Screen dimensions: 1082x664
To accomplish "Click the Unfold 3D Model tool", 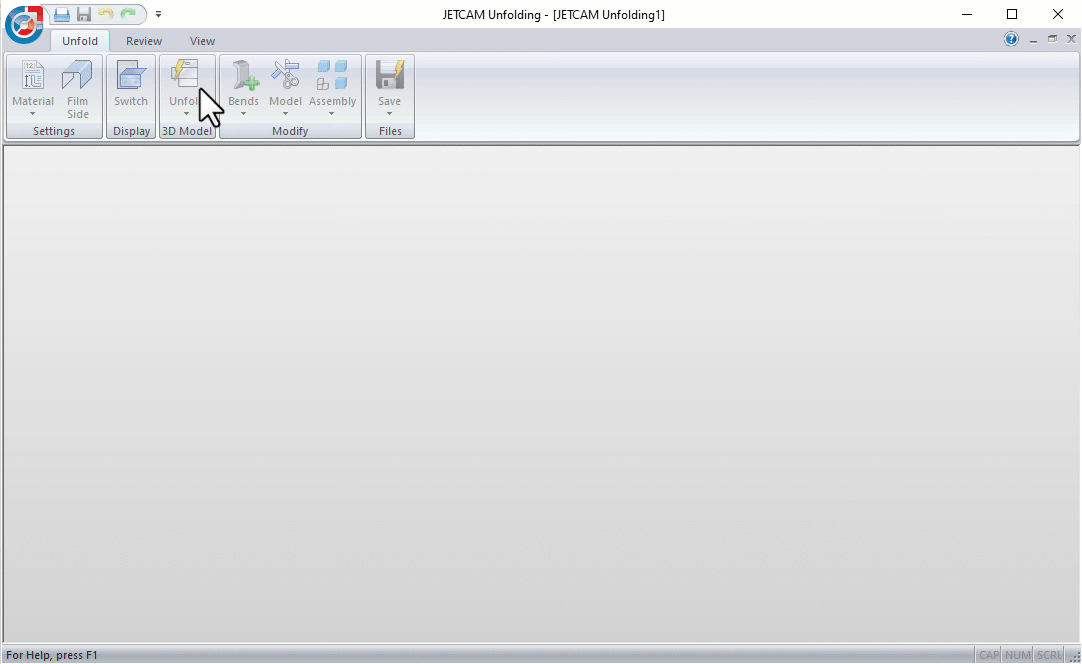I will [x=185, y=88].
